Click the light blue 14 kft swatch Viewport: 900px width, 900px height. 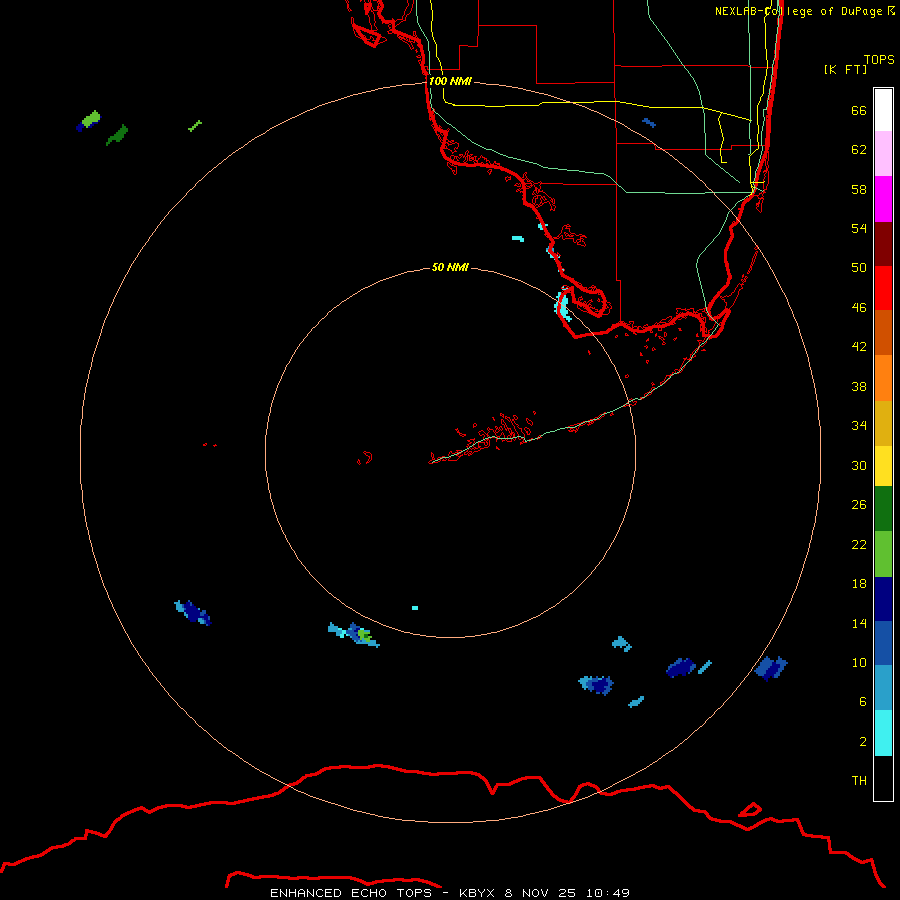[x=883, y=688]
